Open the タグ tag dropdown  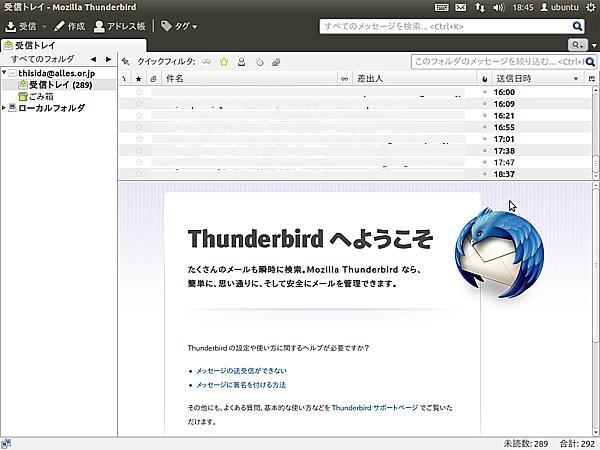pos(179,26)
